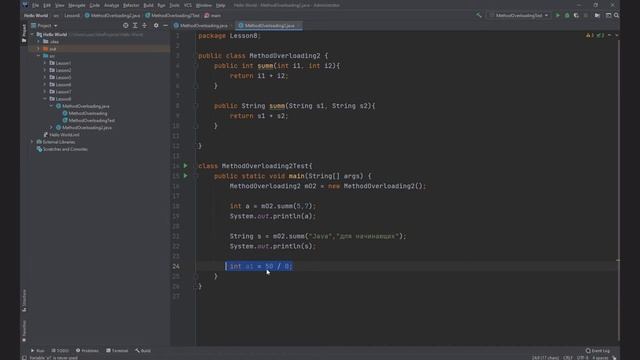Screen dimensions: 640x360
Task: Open the Event Log button
Action: (x=598, y=351)
